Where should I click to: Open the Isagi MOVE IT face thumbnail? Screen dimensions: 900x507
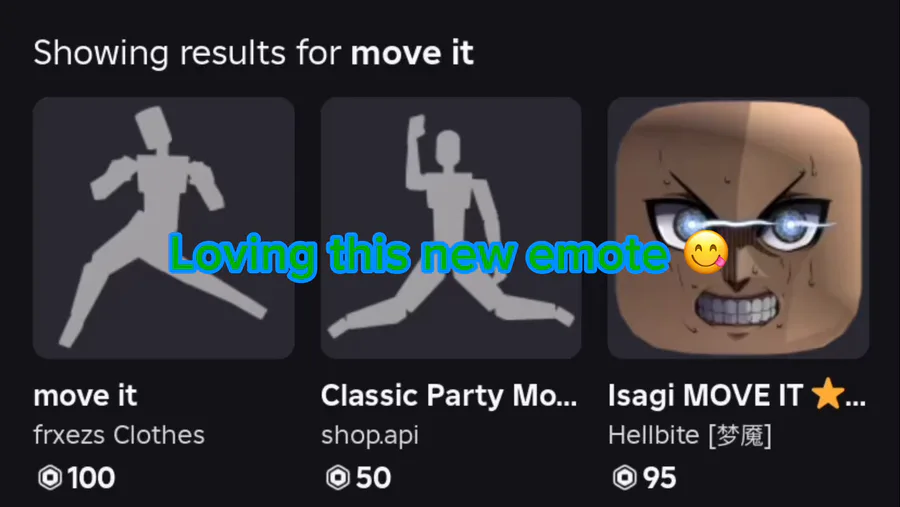[738, 228]
